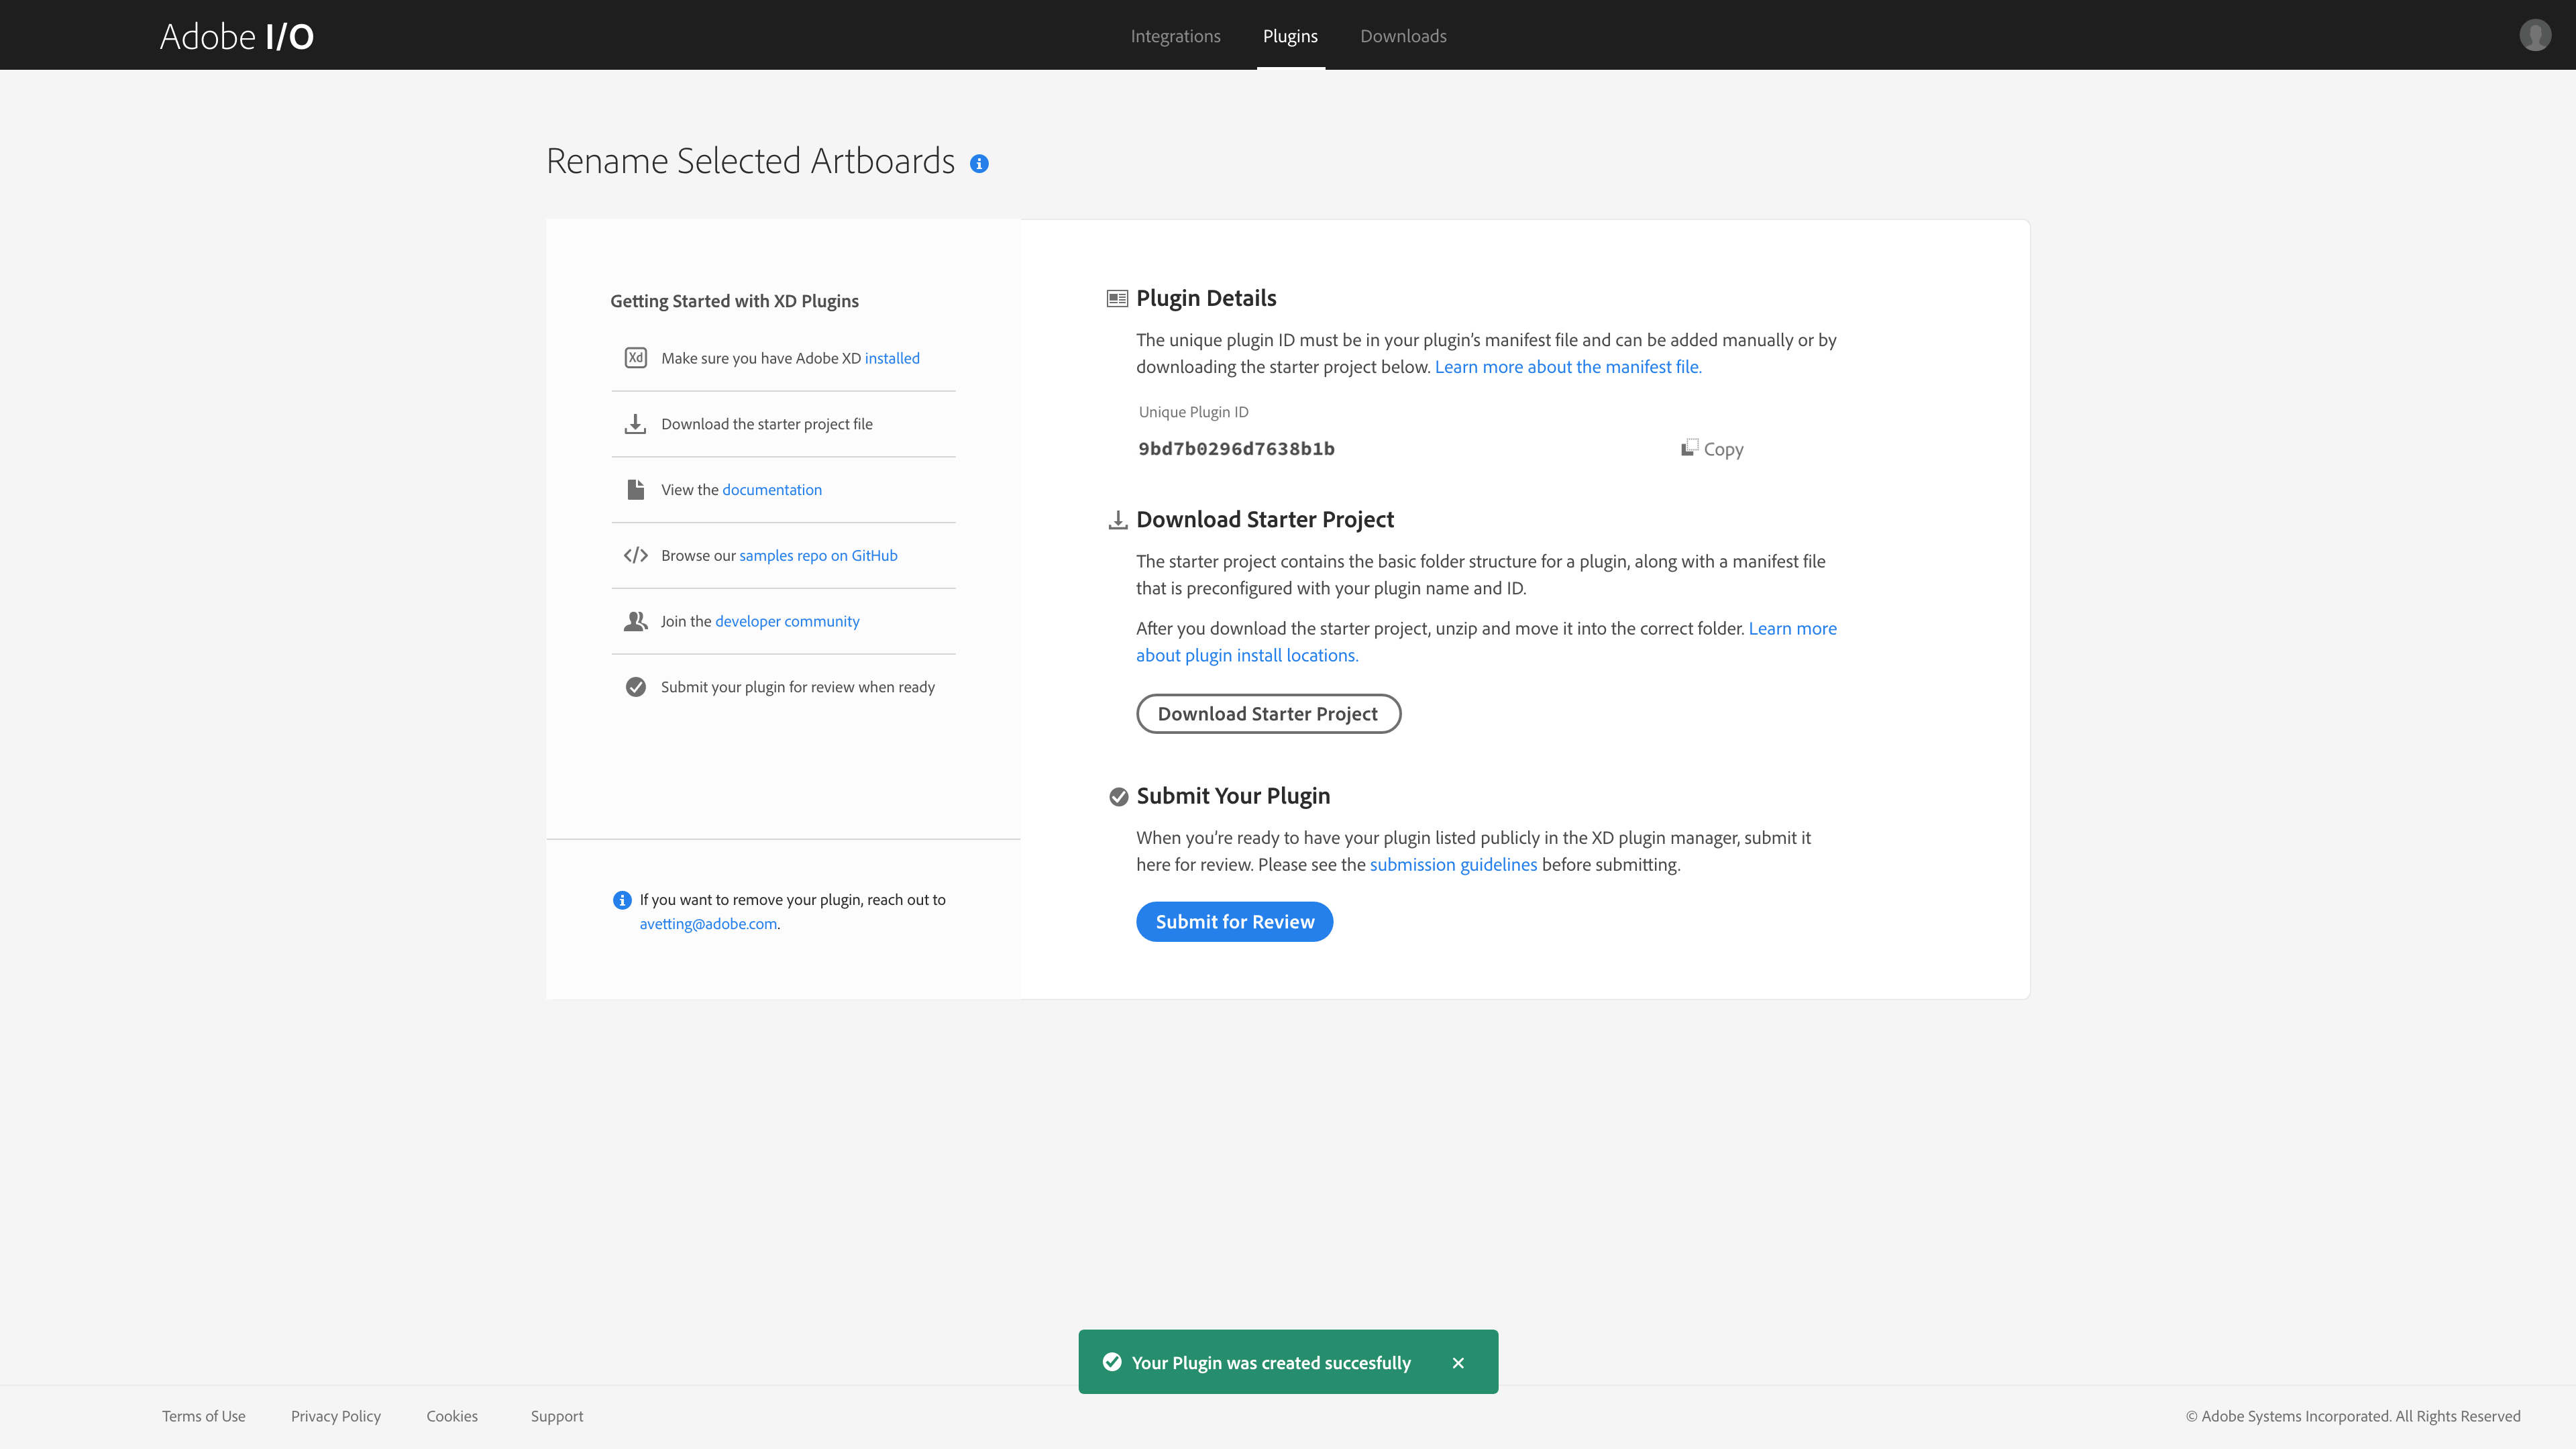Click Submit your plugin for review when ready
The image size is (2576, 1449).
click(x=797, y=687)
